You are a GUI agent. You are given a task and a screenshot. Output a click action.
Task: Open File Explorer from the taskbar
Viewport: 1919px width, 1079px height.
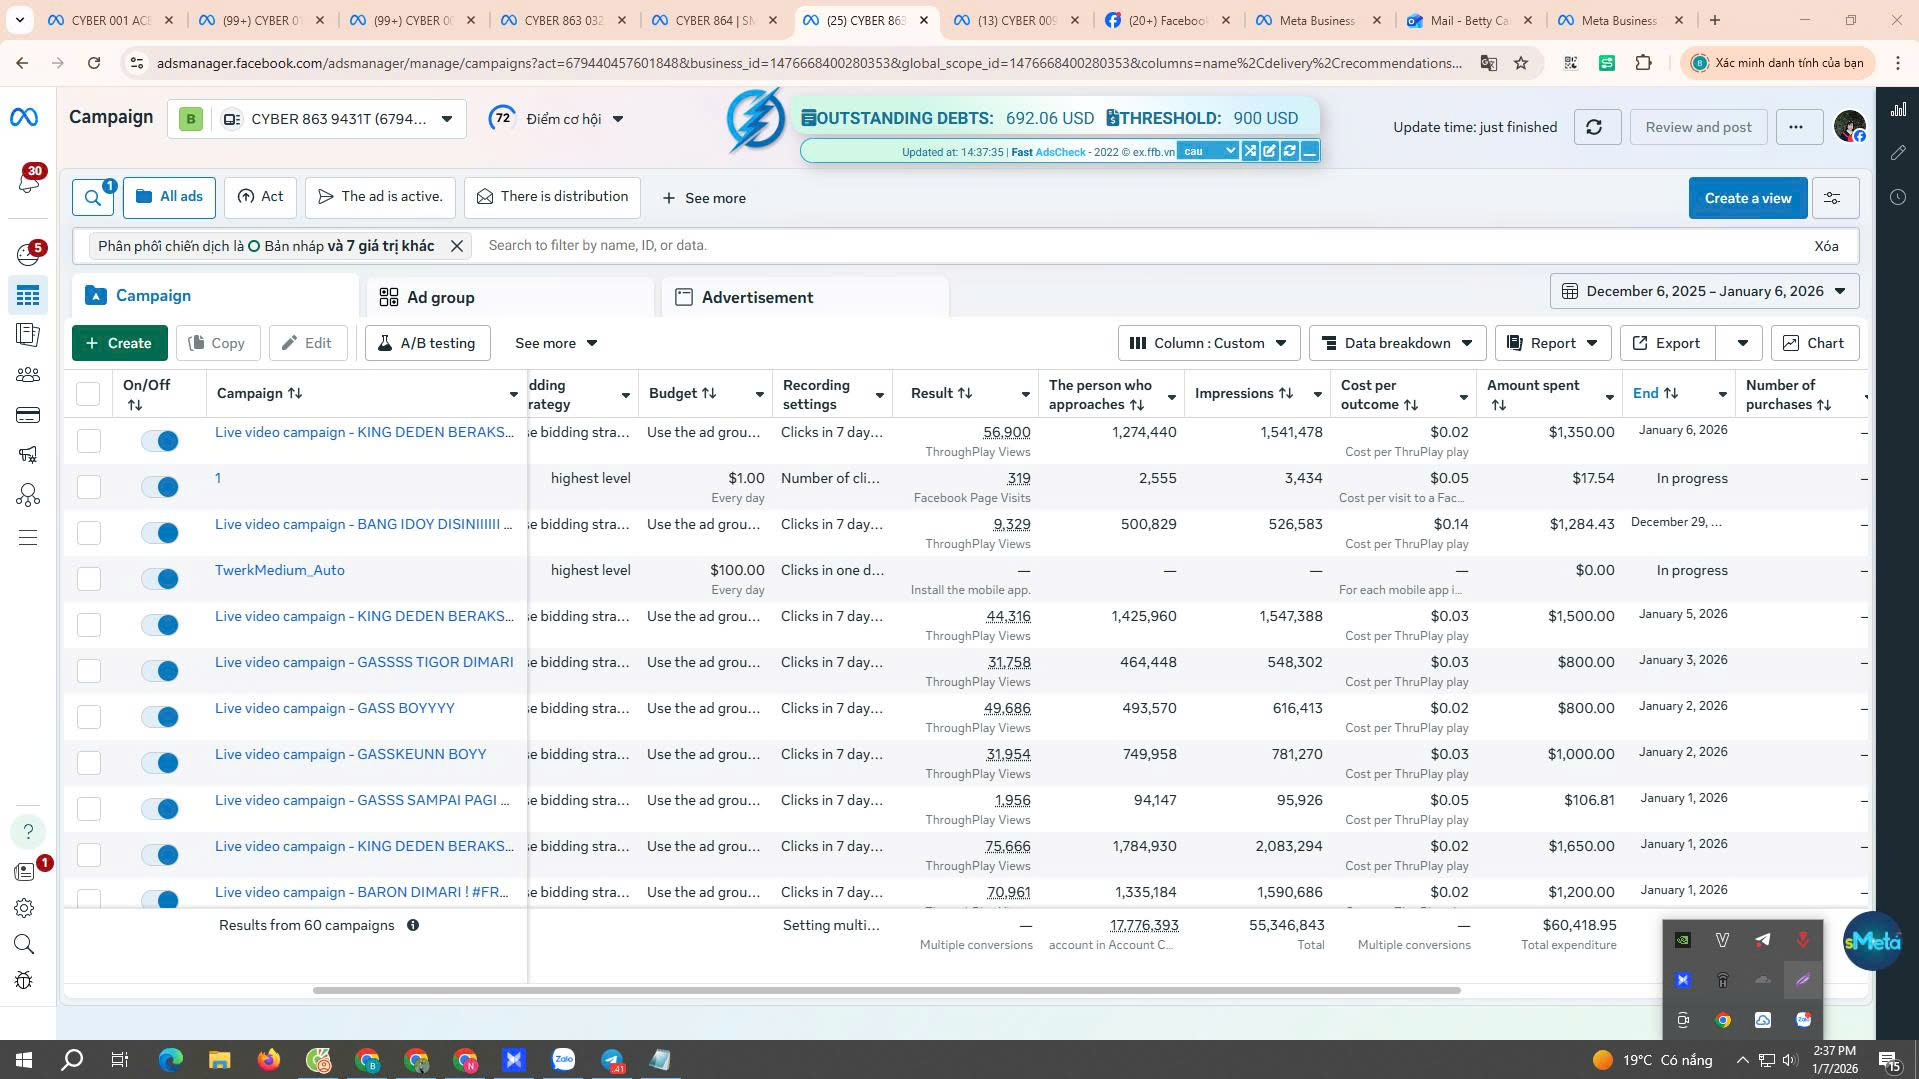(219, 1060)
